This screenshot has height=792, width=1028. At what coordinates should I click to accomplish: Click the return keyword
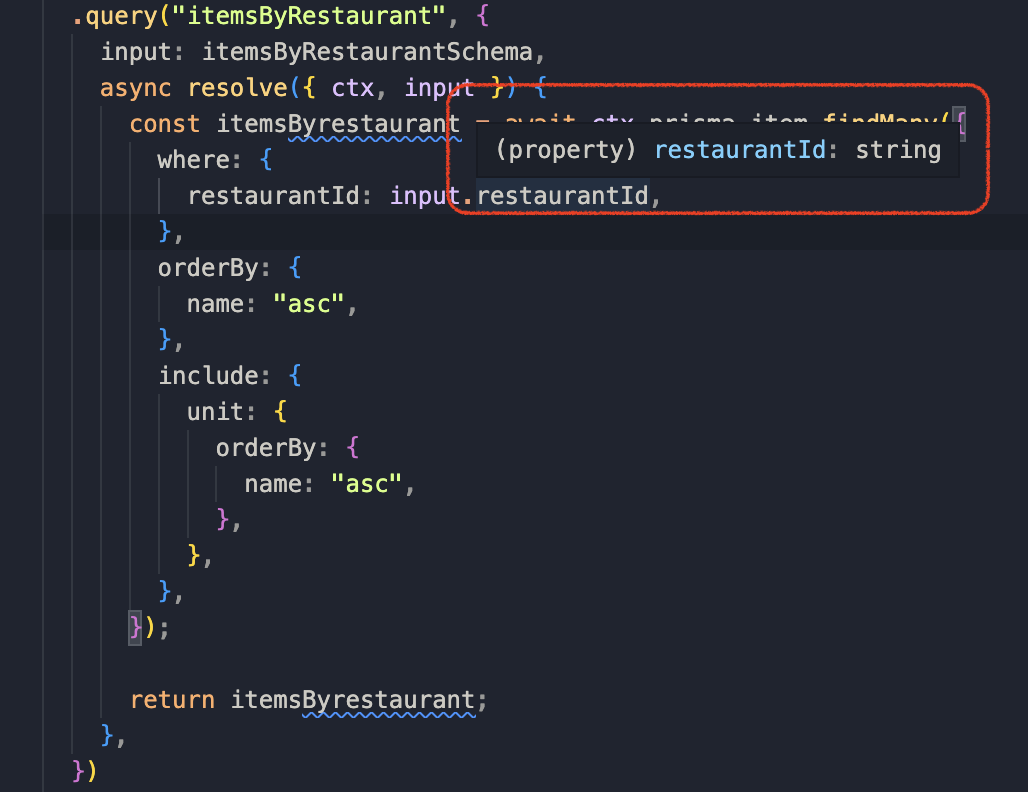point(172,699)
